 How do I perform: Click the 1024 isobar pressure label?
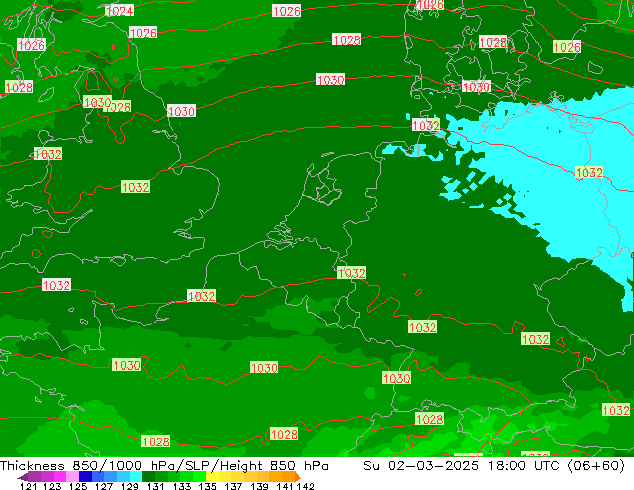pos(119,11)
